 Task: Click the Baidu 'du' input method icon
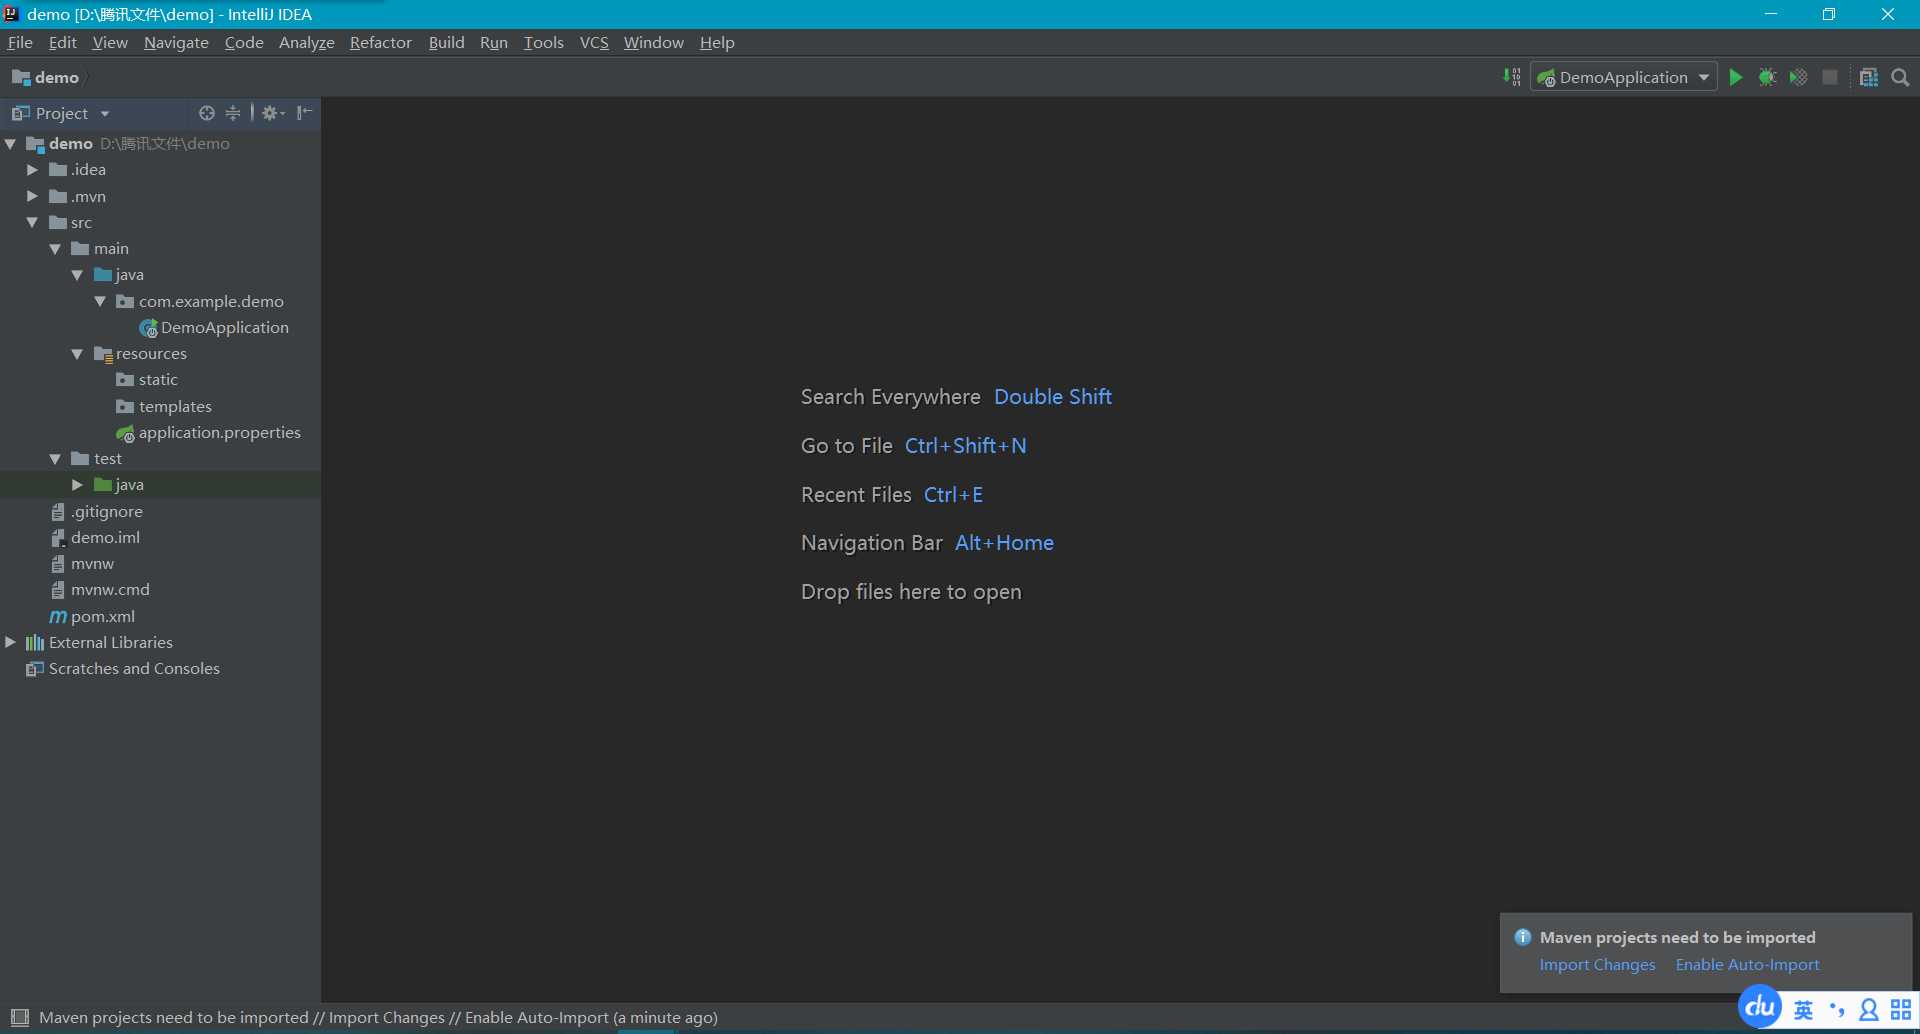1760,1007
